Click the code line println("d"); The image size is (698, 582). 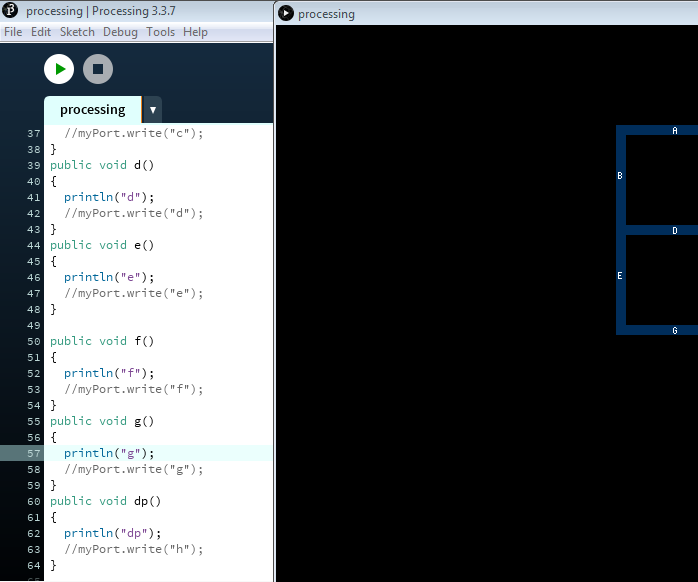[109, 197]
